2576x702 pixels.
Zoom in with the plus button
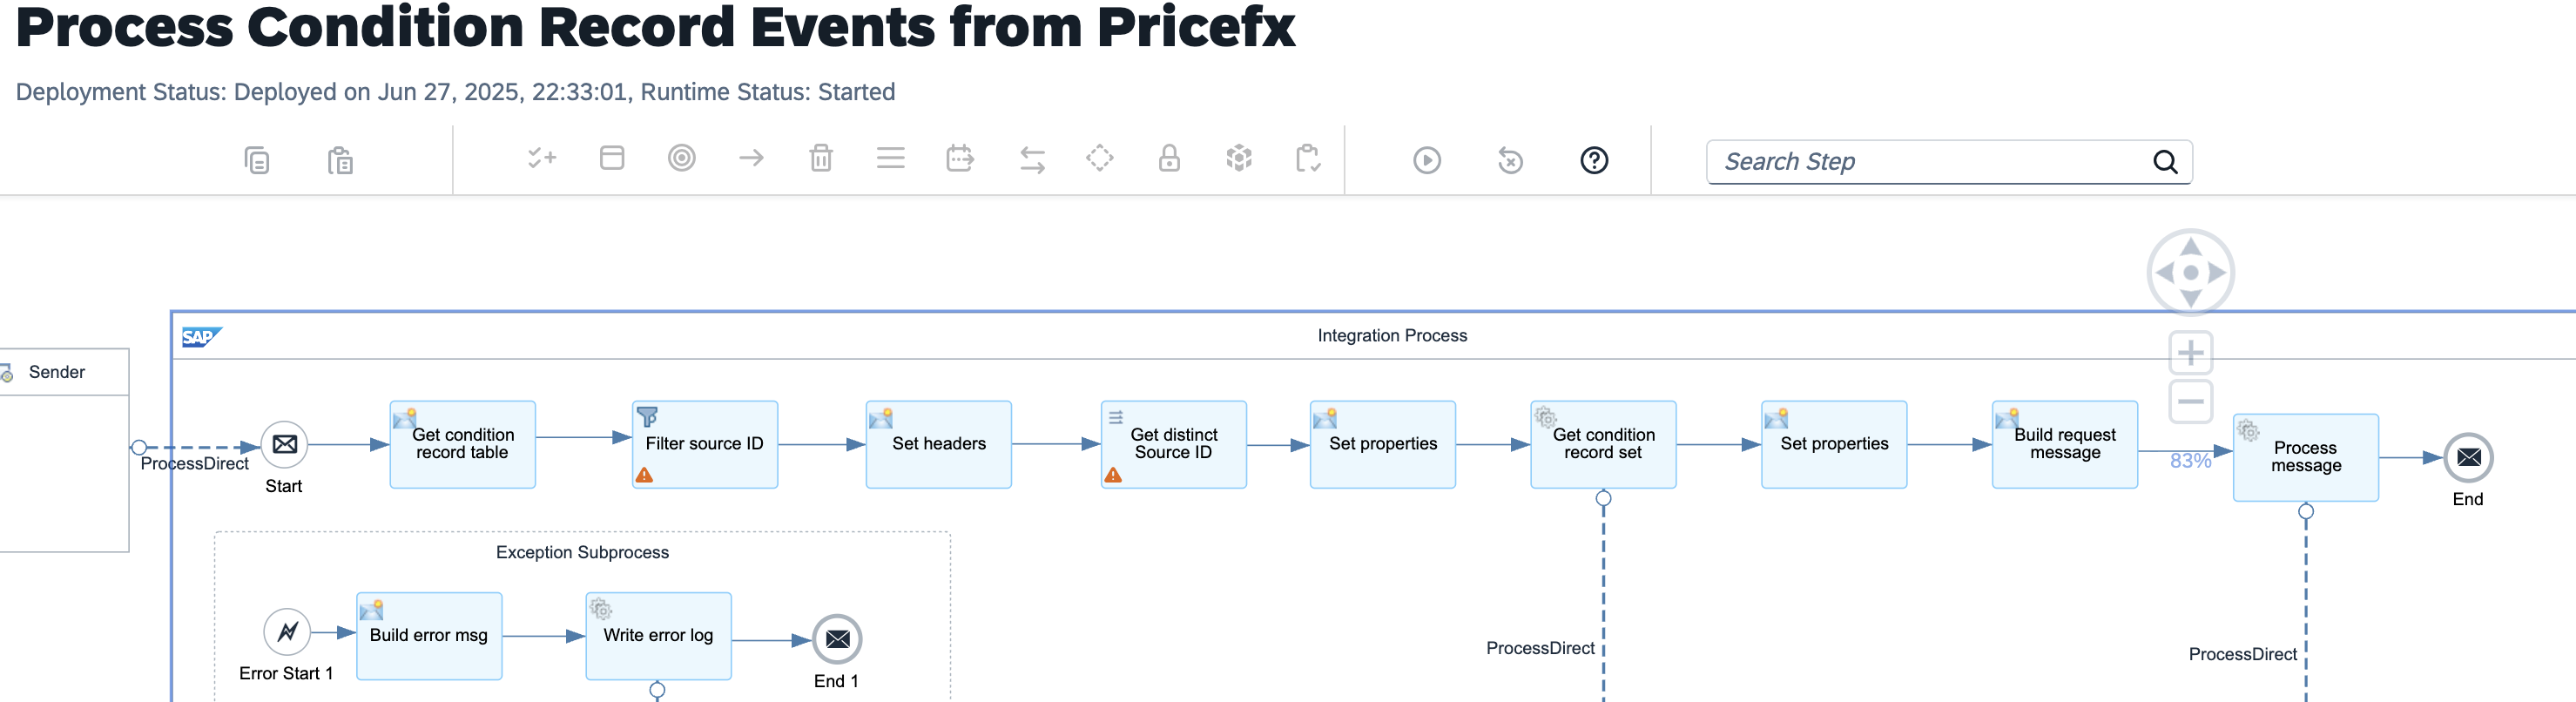click(x=2190, y=353)
